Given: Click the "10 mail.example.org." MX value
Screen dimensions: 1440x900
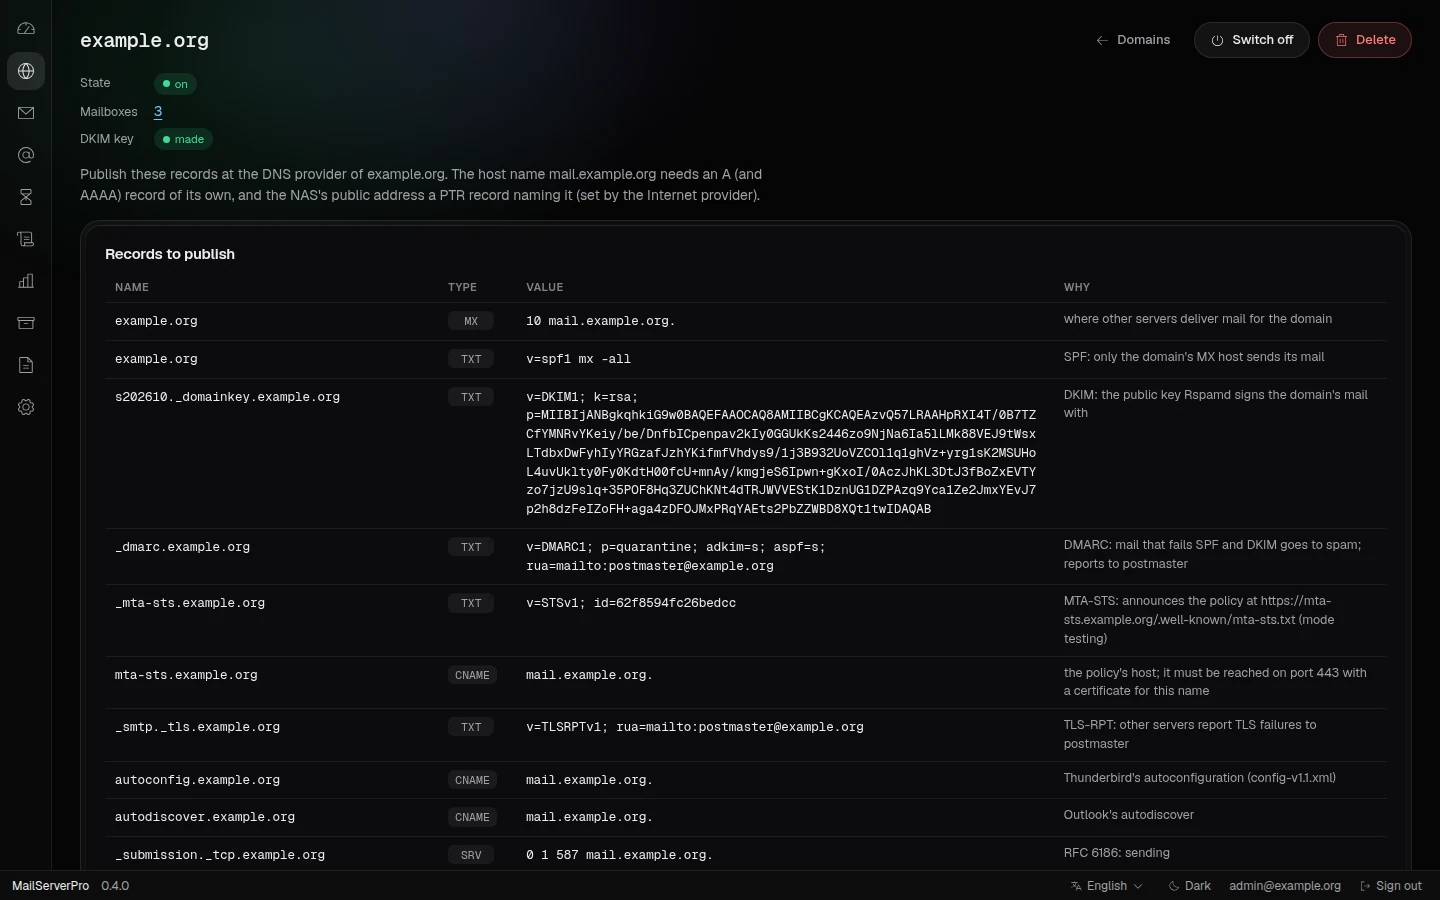Looking at the screenshot, I should pyautogui.click(x=600, y=321).
